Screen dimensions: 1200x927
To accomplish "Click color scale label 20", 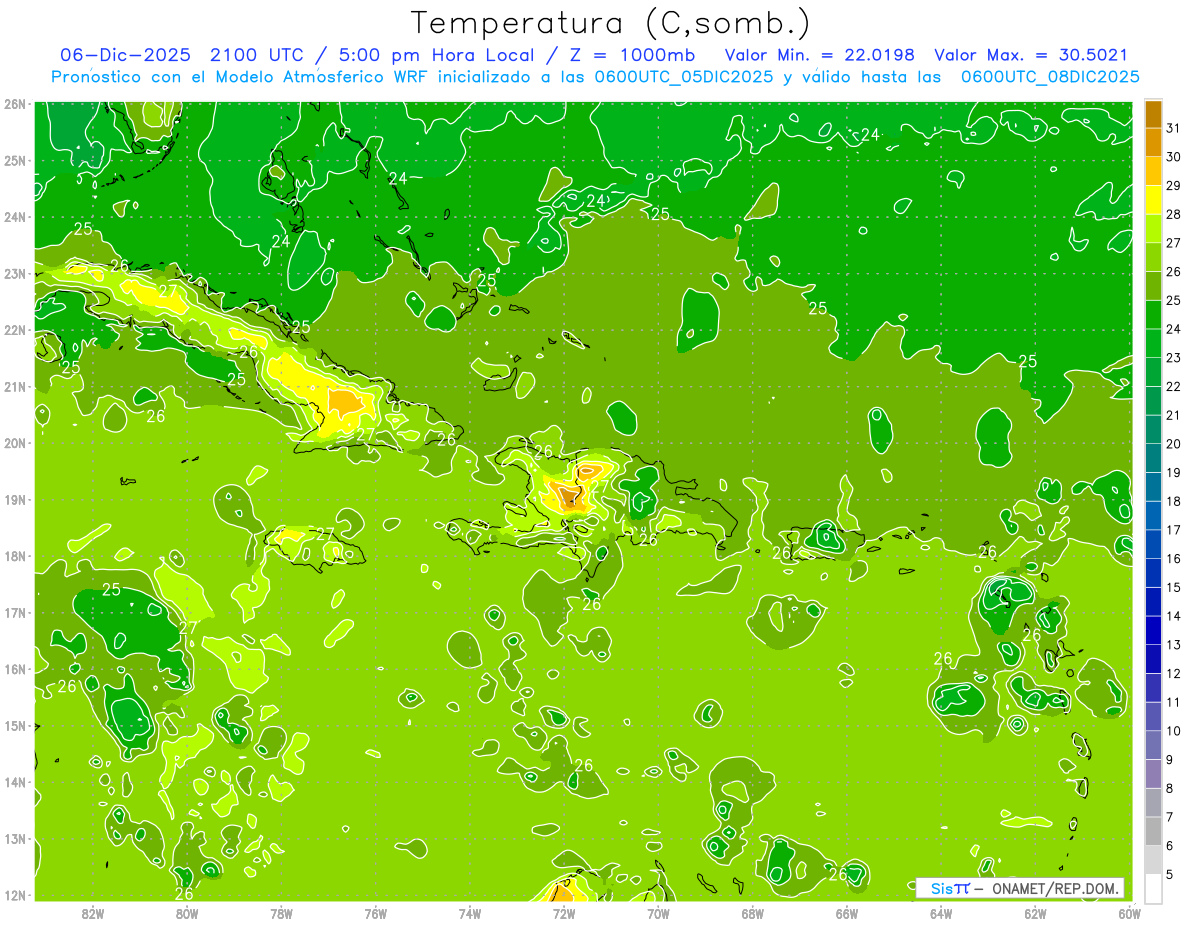I will 1174,444.
